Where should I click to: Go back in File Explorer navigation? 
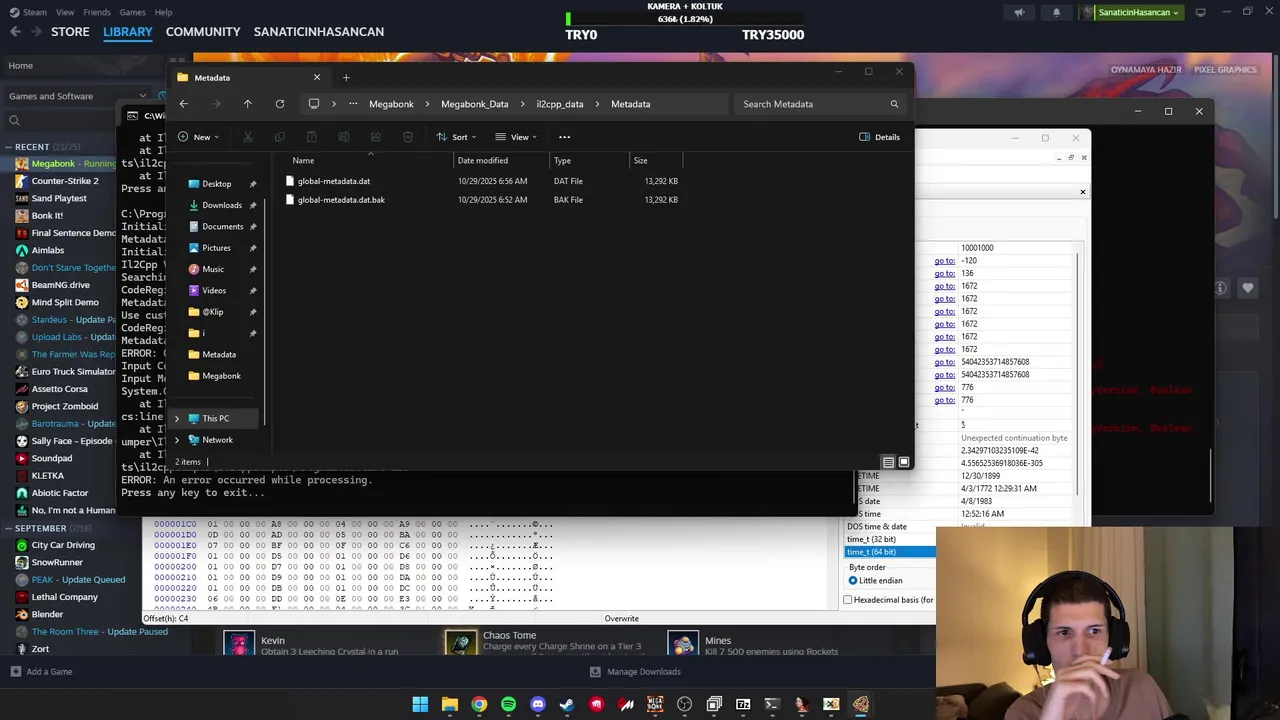(183, 104)
